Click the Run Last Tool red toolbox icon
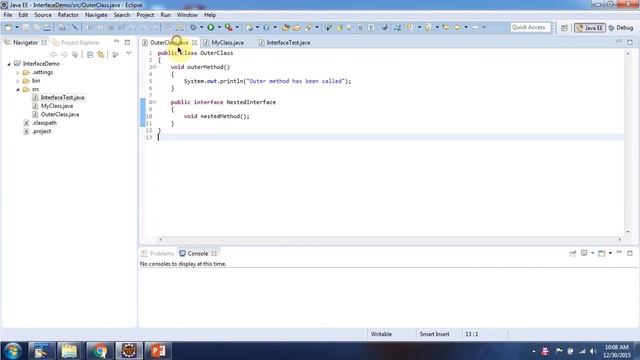The image size is (640, 360). [229, 27]
